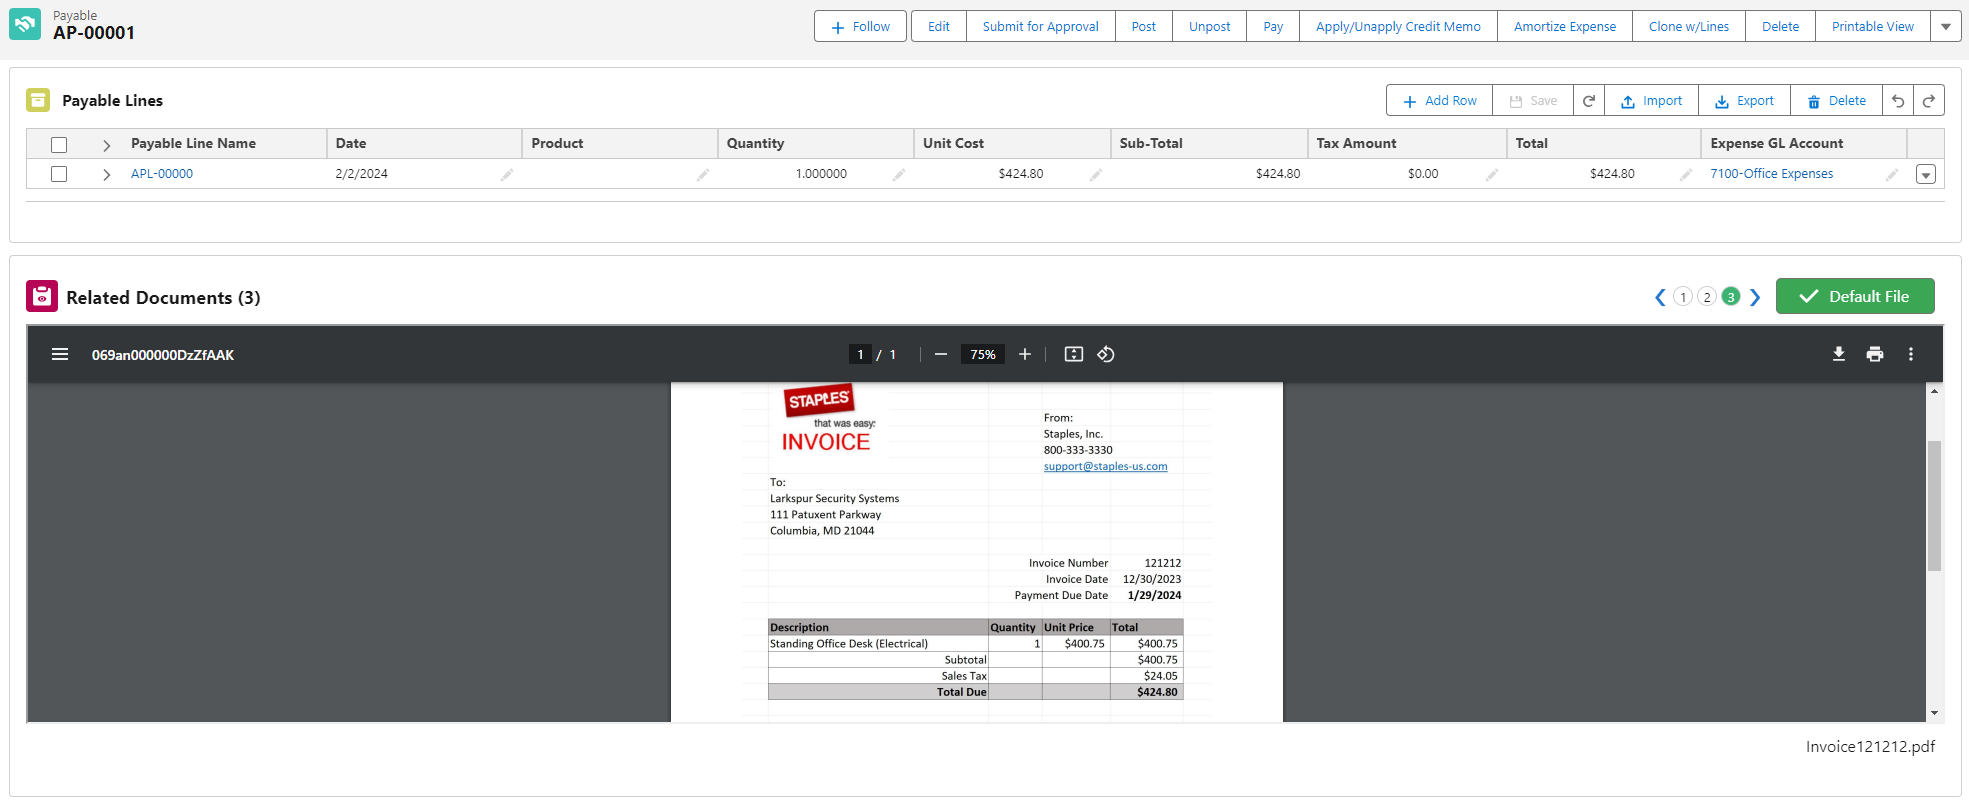The width and height of the screenshot is (1969, 801).
Task: Zoom out of the PDF document
Action: 940,354
